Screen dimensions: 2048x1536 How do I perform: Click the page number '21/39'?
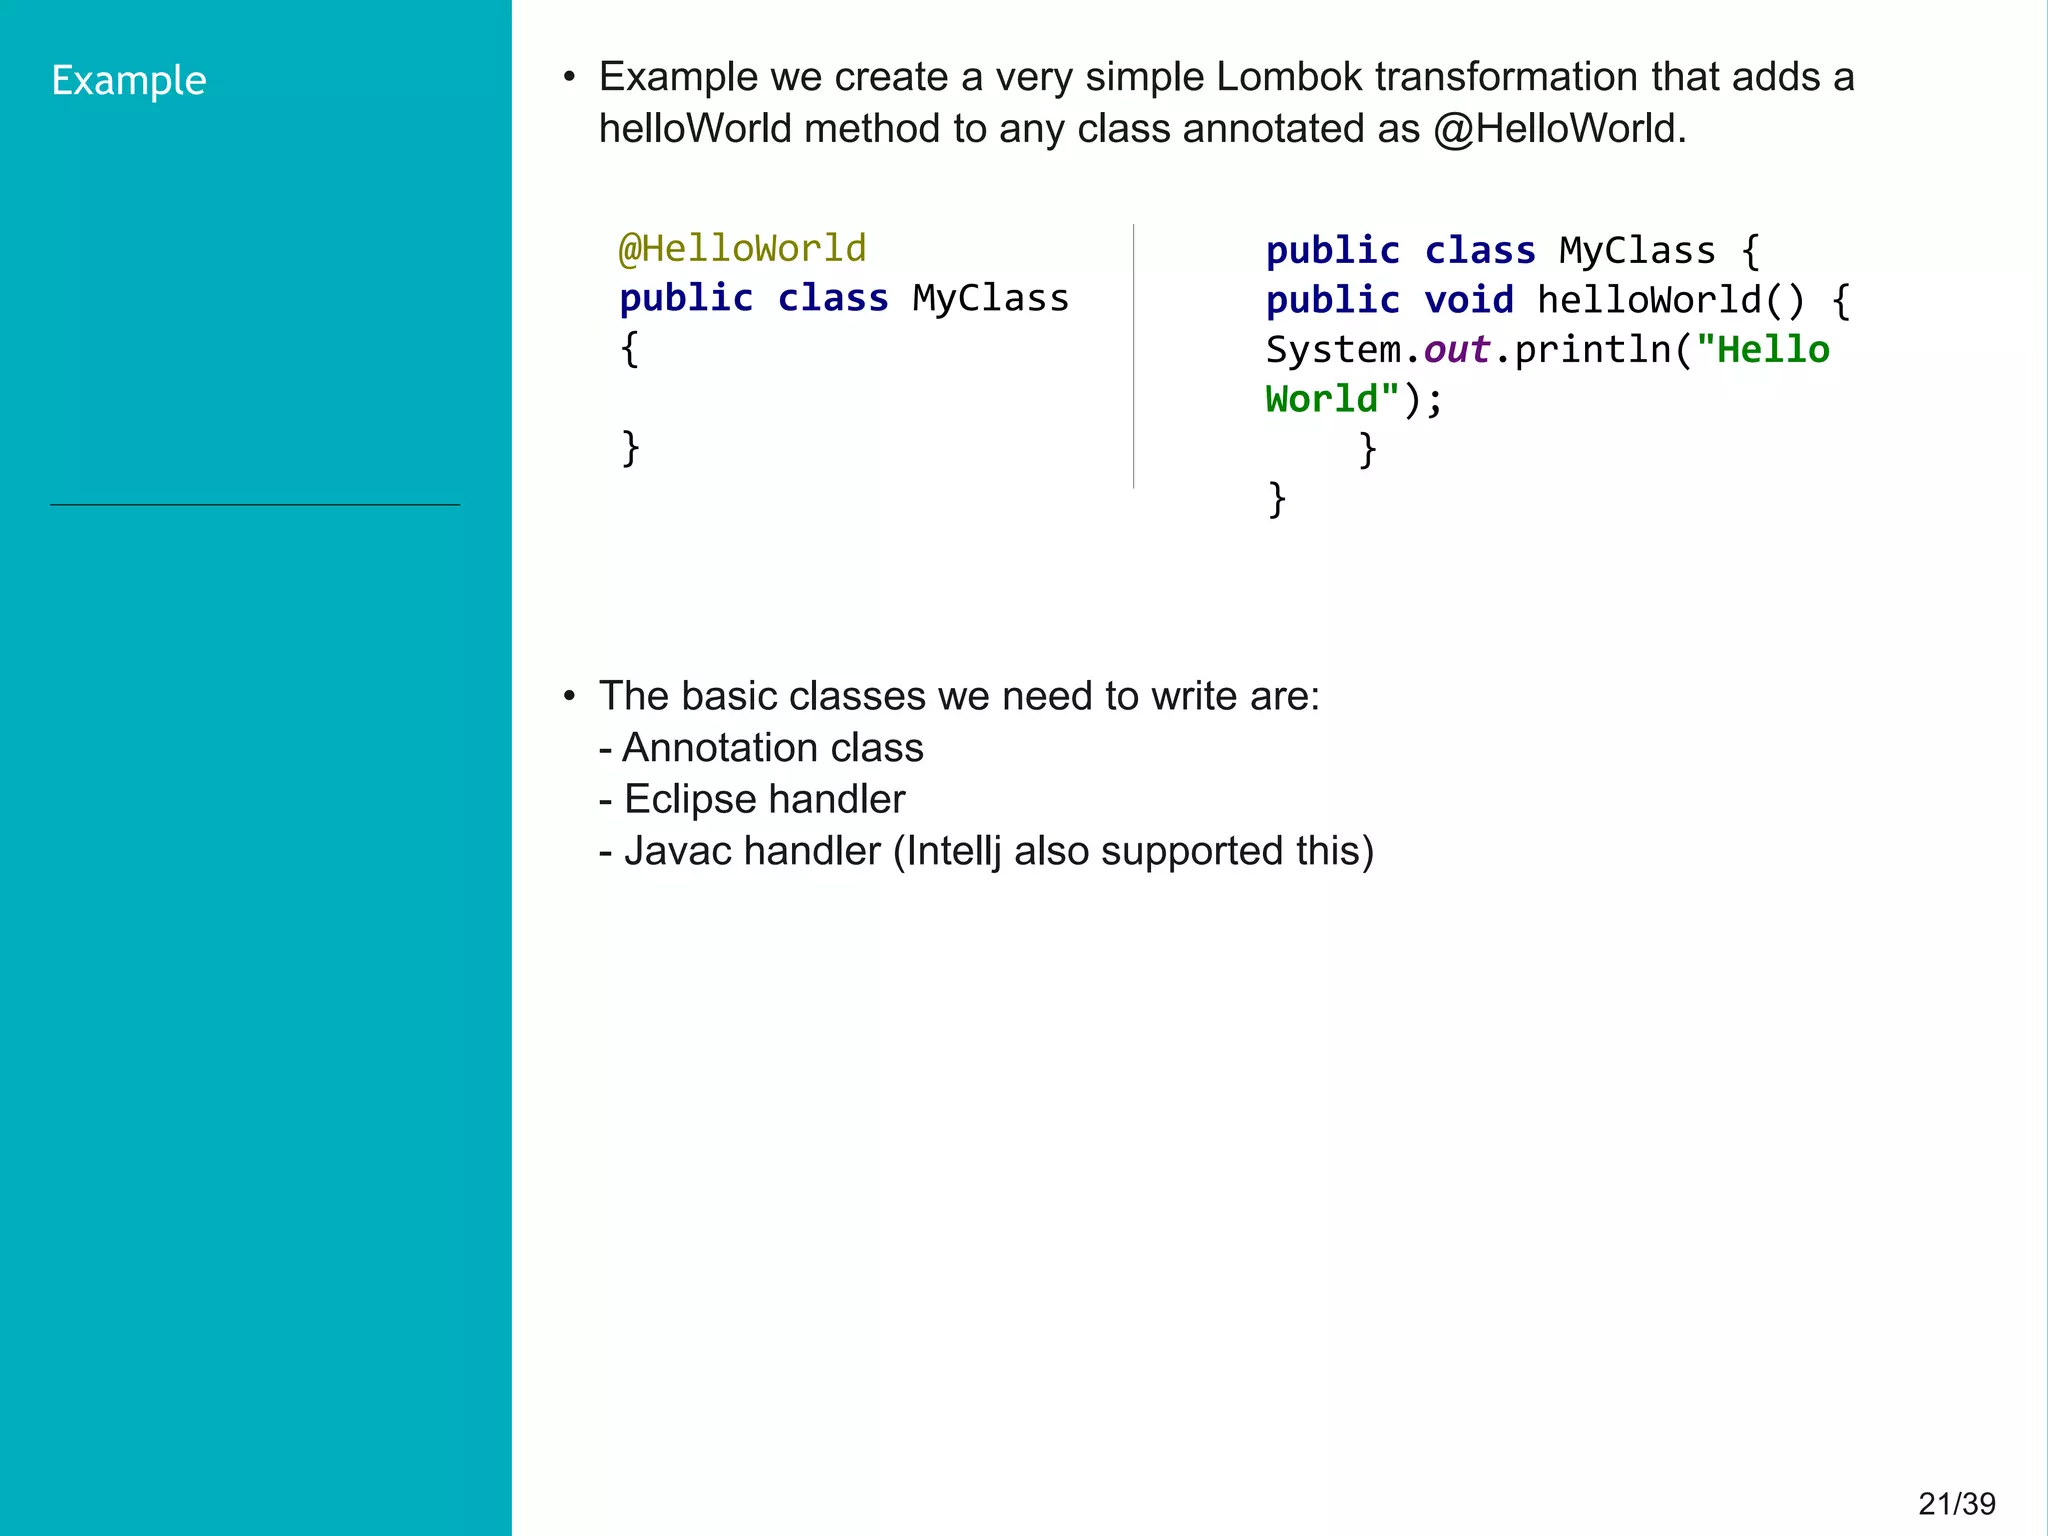pyautogui.click(x=1957, y=1504)
